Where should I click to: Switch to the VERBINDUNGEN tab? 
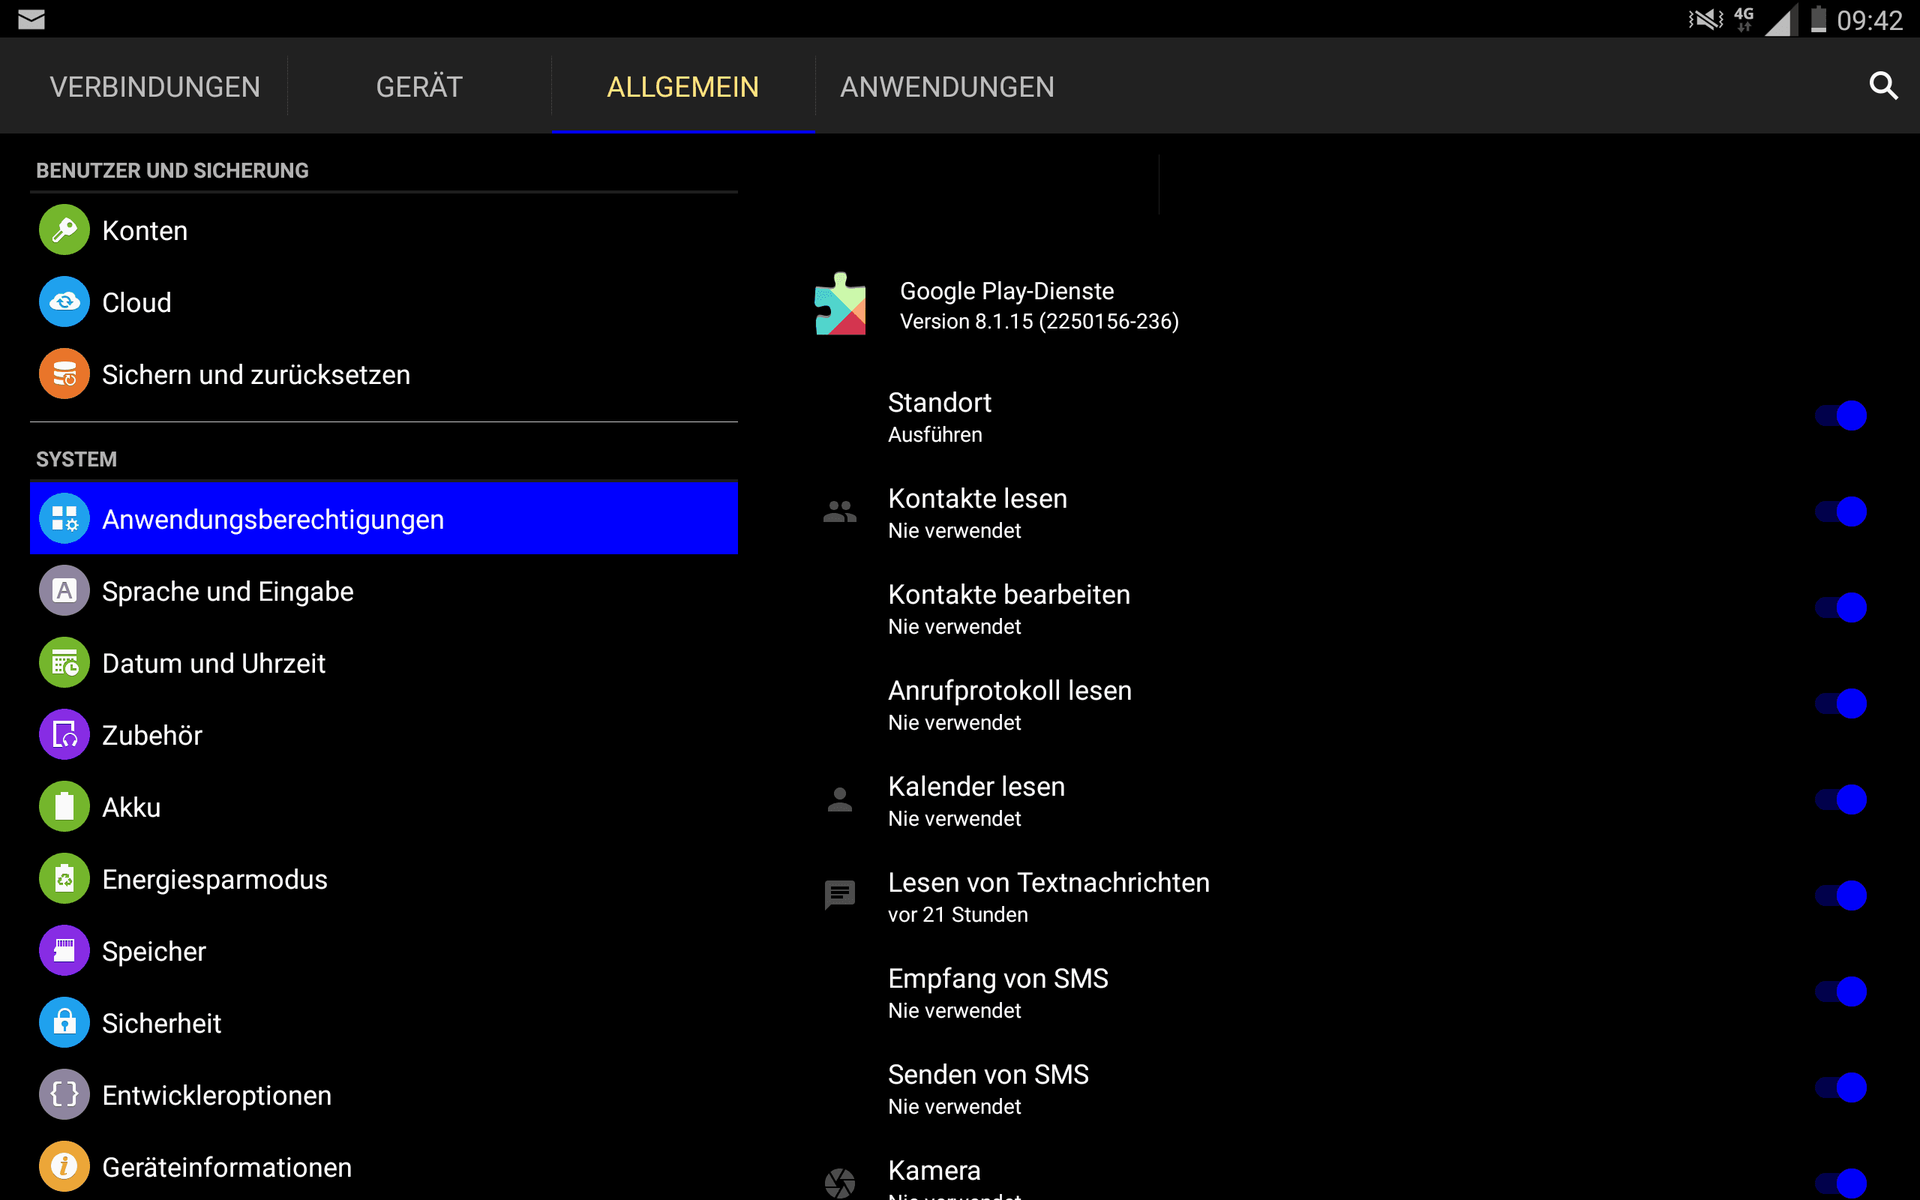pos(155,87)
